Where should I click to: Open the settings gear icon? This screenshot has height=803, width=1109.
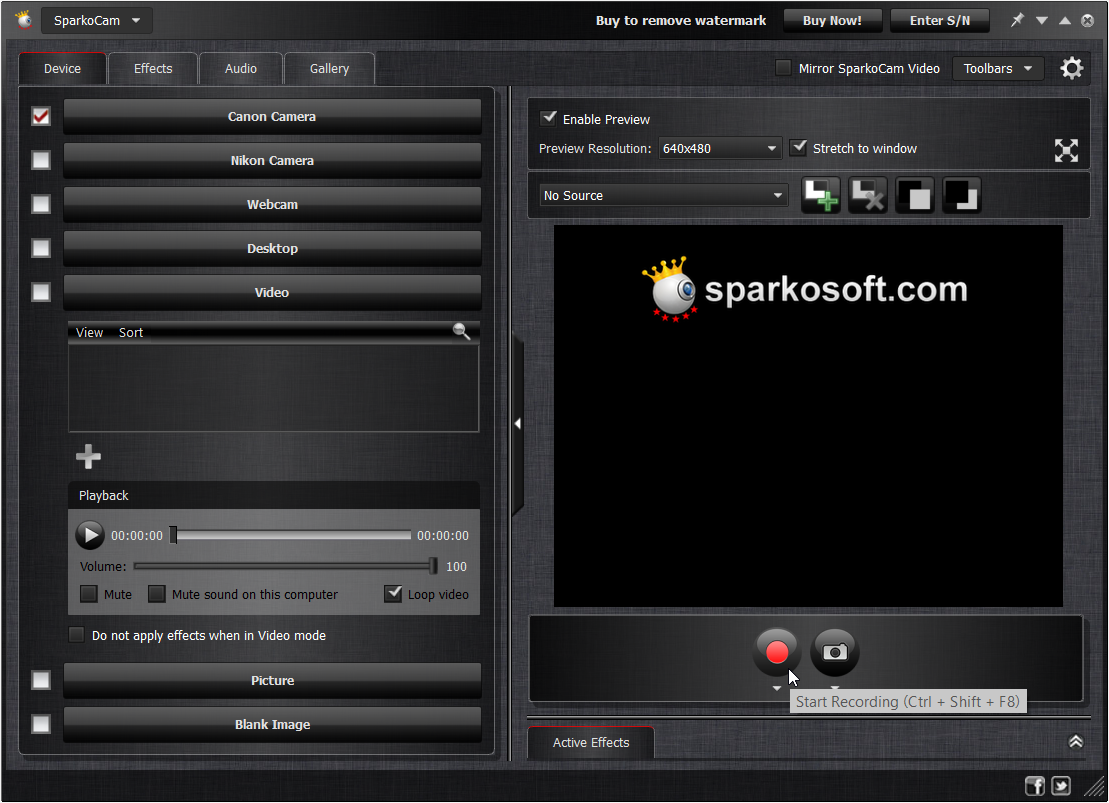coord(1072,68)
